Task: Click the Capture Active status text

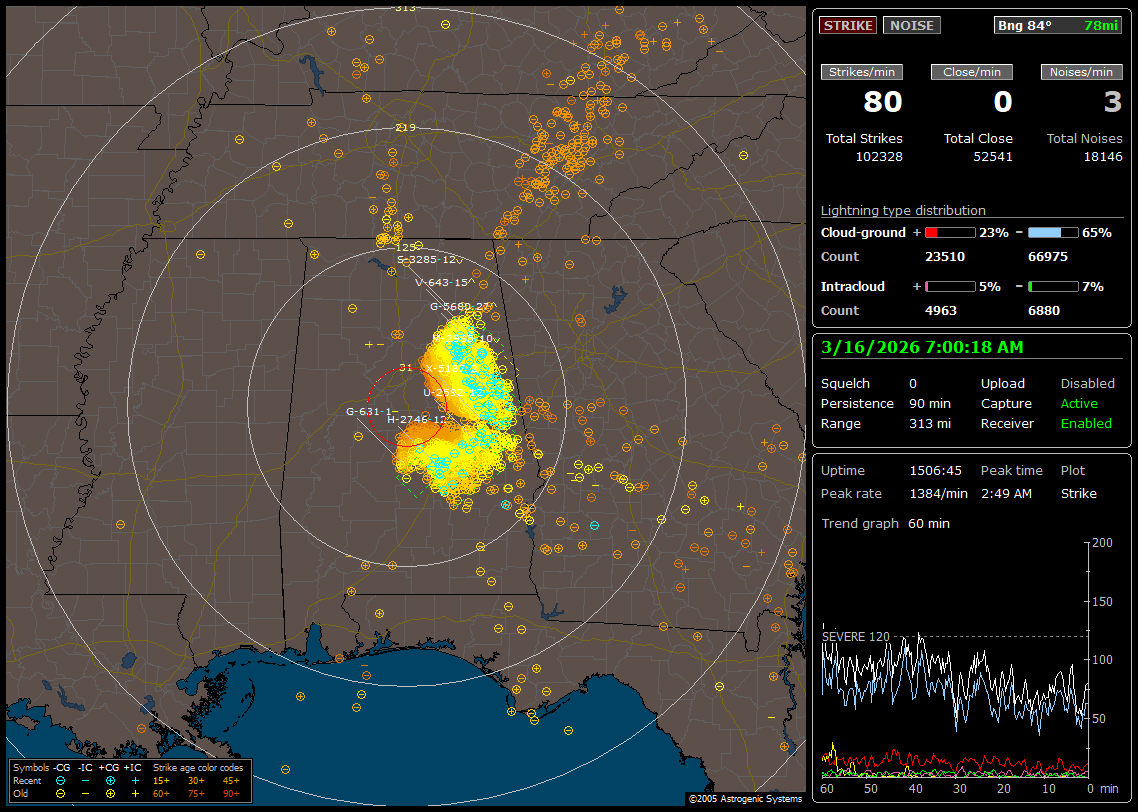Action: click(x=1078, y=404)
